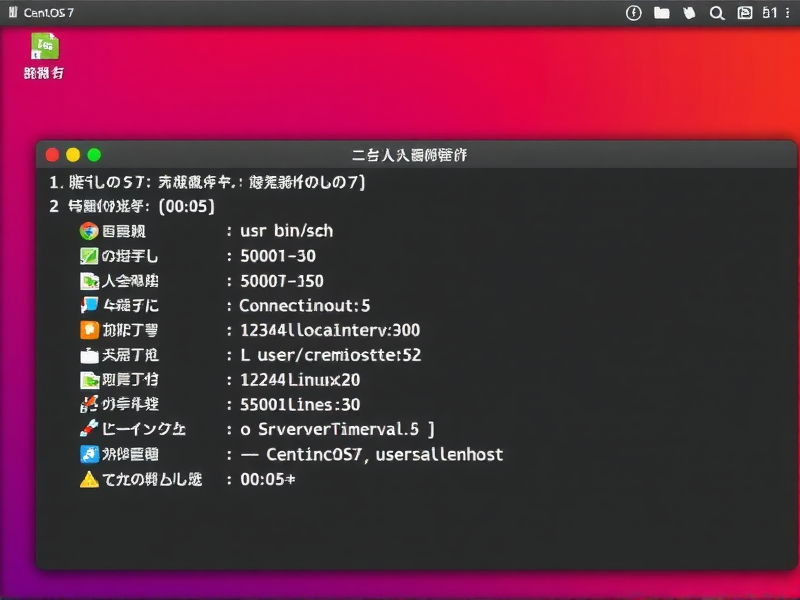Select the rocket icon on "SrververTimerval" row

coord(88,430)
